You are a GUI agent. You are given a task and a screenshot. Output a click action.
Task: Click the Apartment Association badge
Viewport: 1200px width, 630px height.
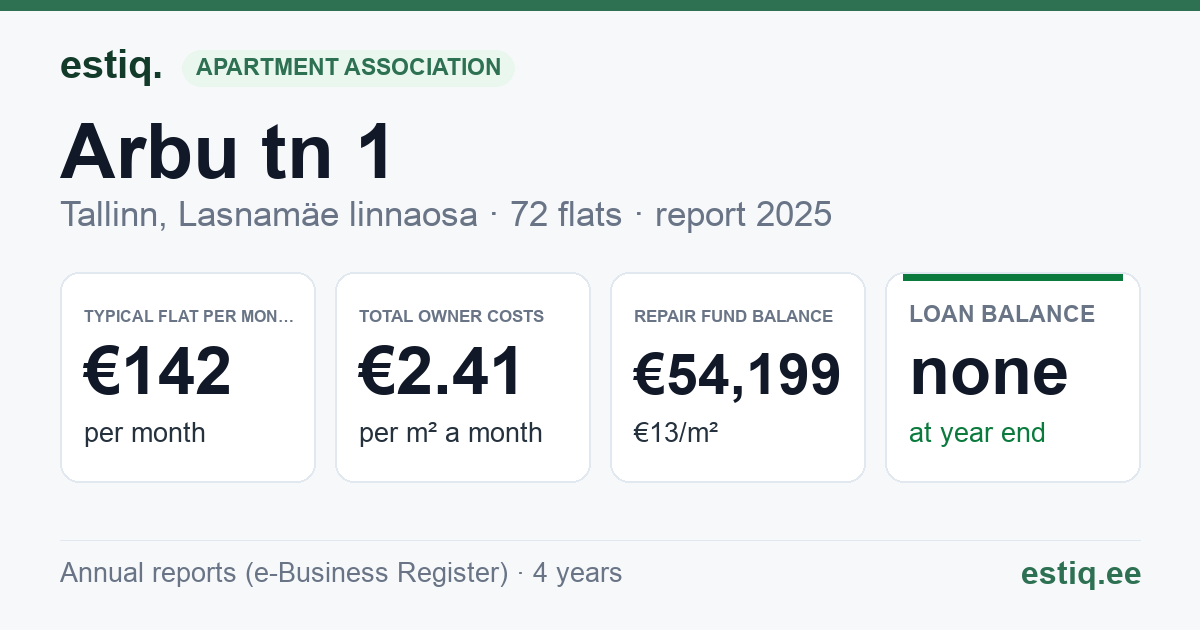[348, 68]
